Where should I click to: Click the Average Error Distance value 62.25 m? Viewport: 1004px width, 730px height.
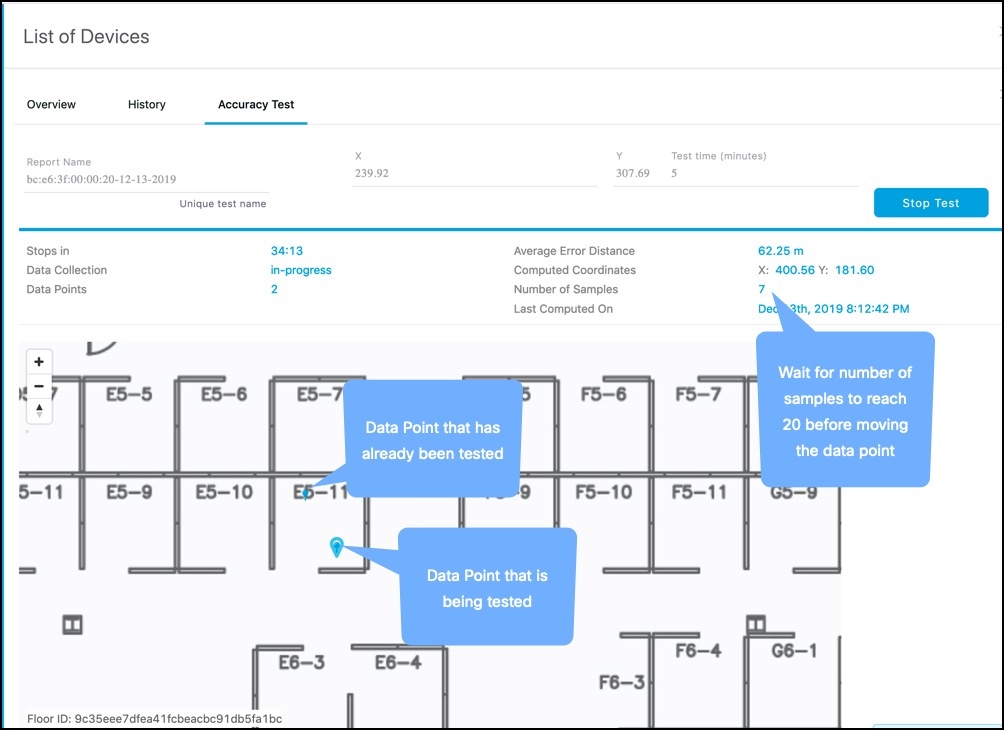click(780, 251)
